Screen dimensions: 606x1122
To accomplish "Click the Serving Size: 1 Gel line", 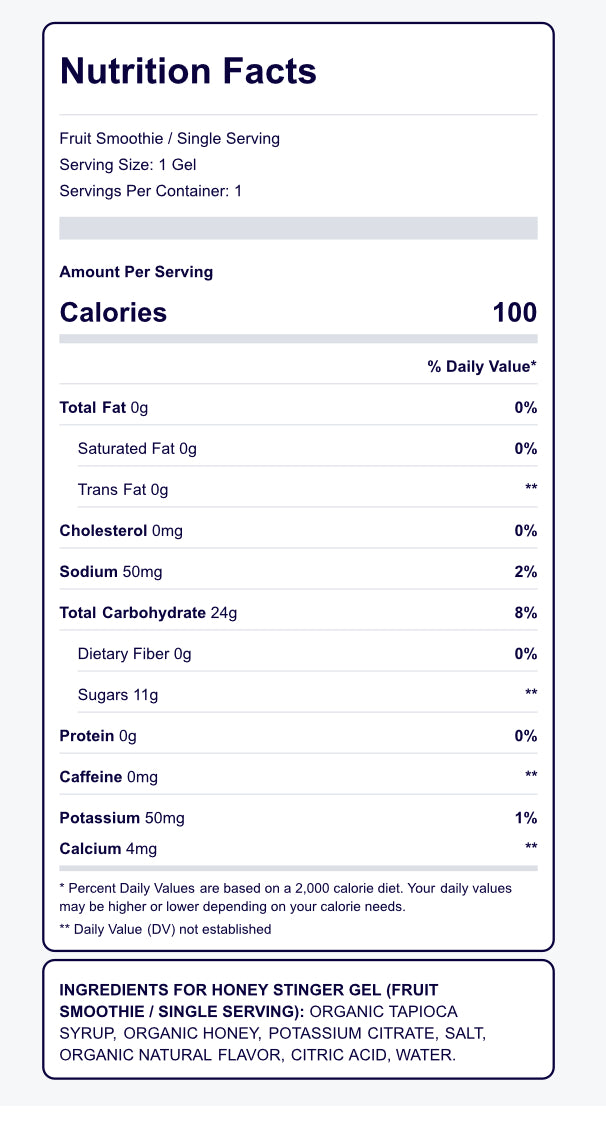I will coord(128,164).
